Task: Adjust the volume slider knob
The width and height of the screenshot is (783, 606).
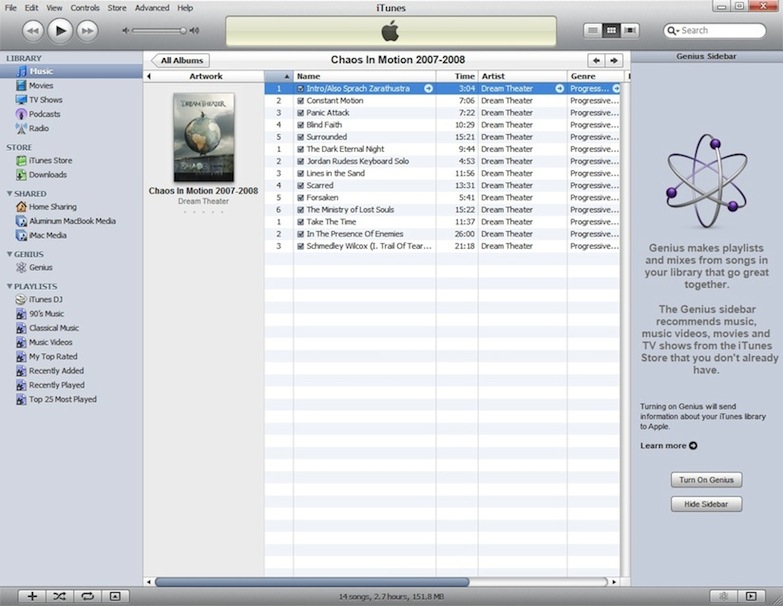Action: pos(183,30)
